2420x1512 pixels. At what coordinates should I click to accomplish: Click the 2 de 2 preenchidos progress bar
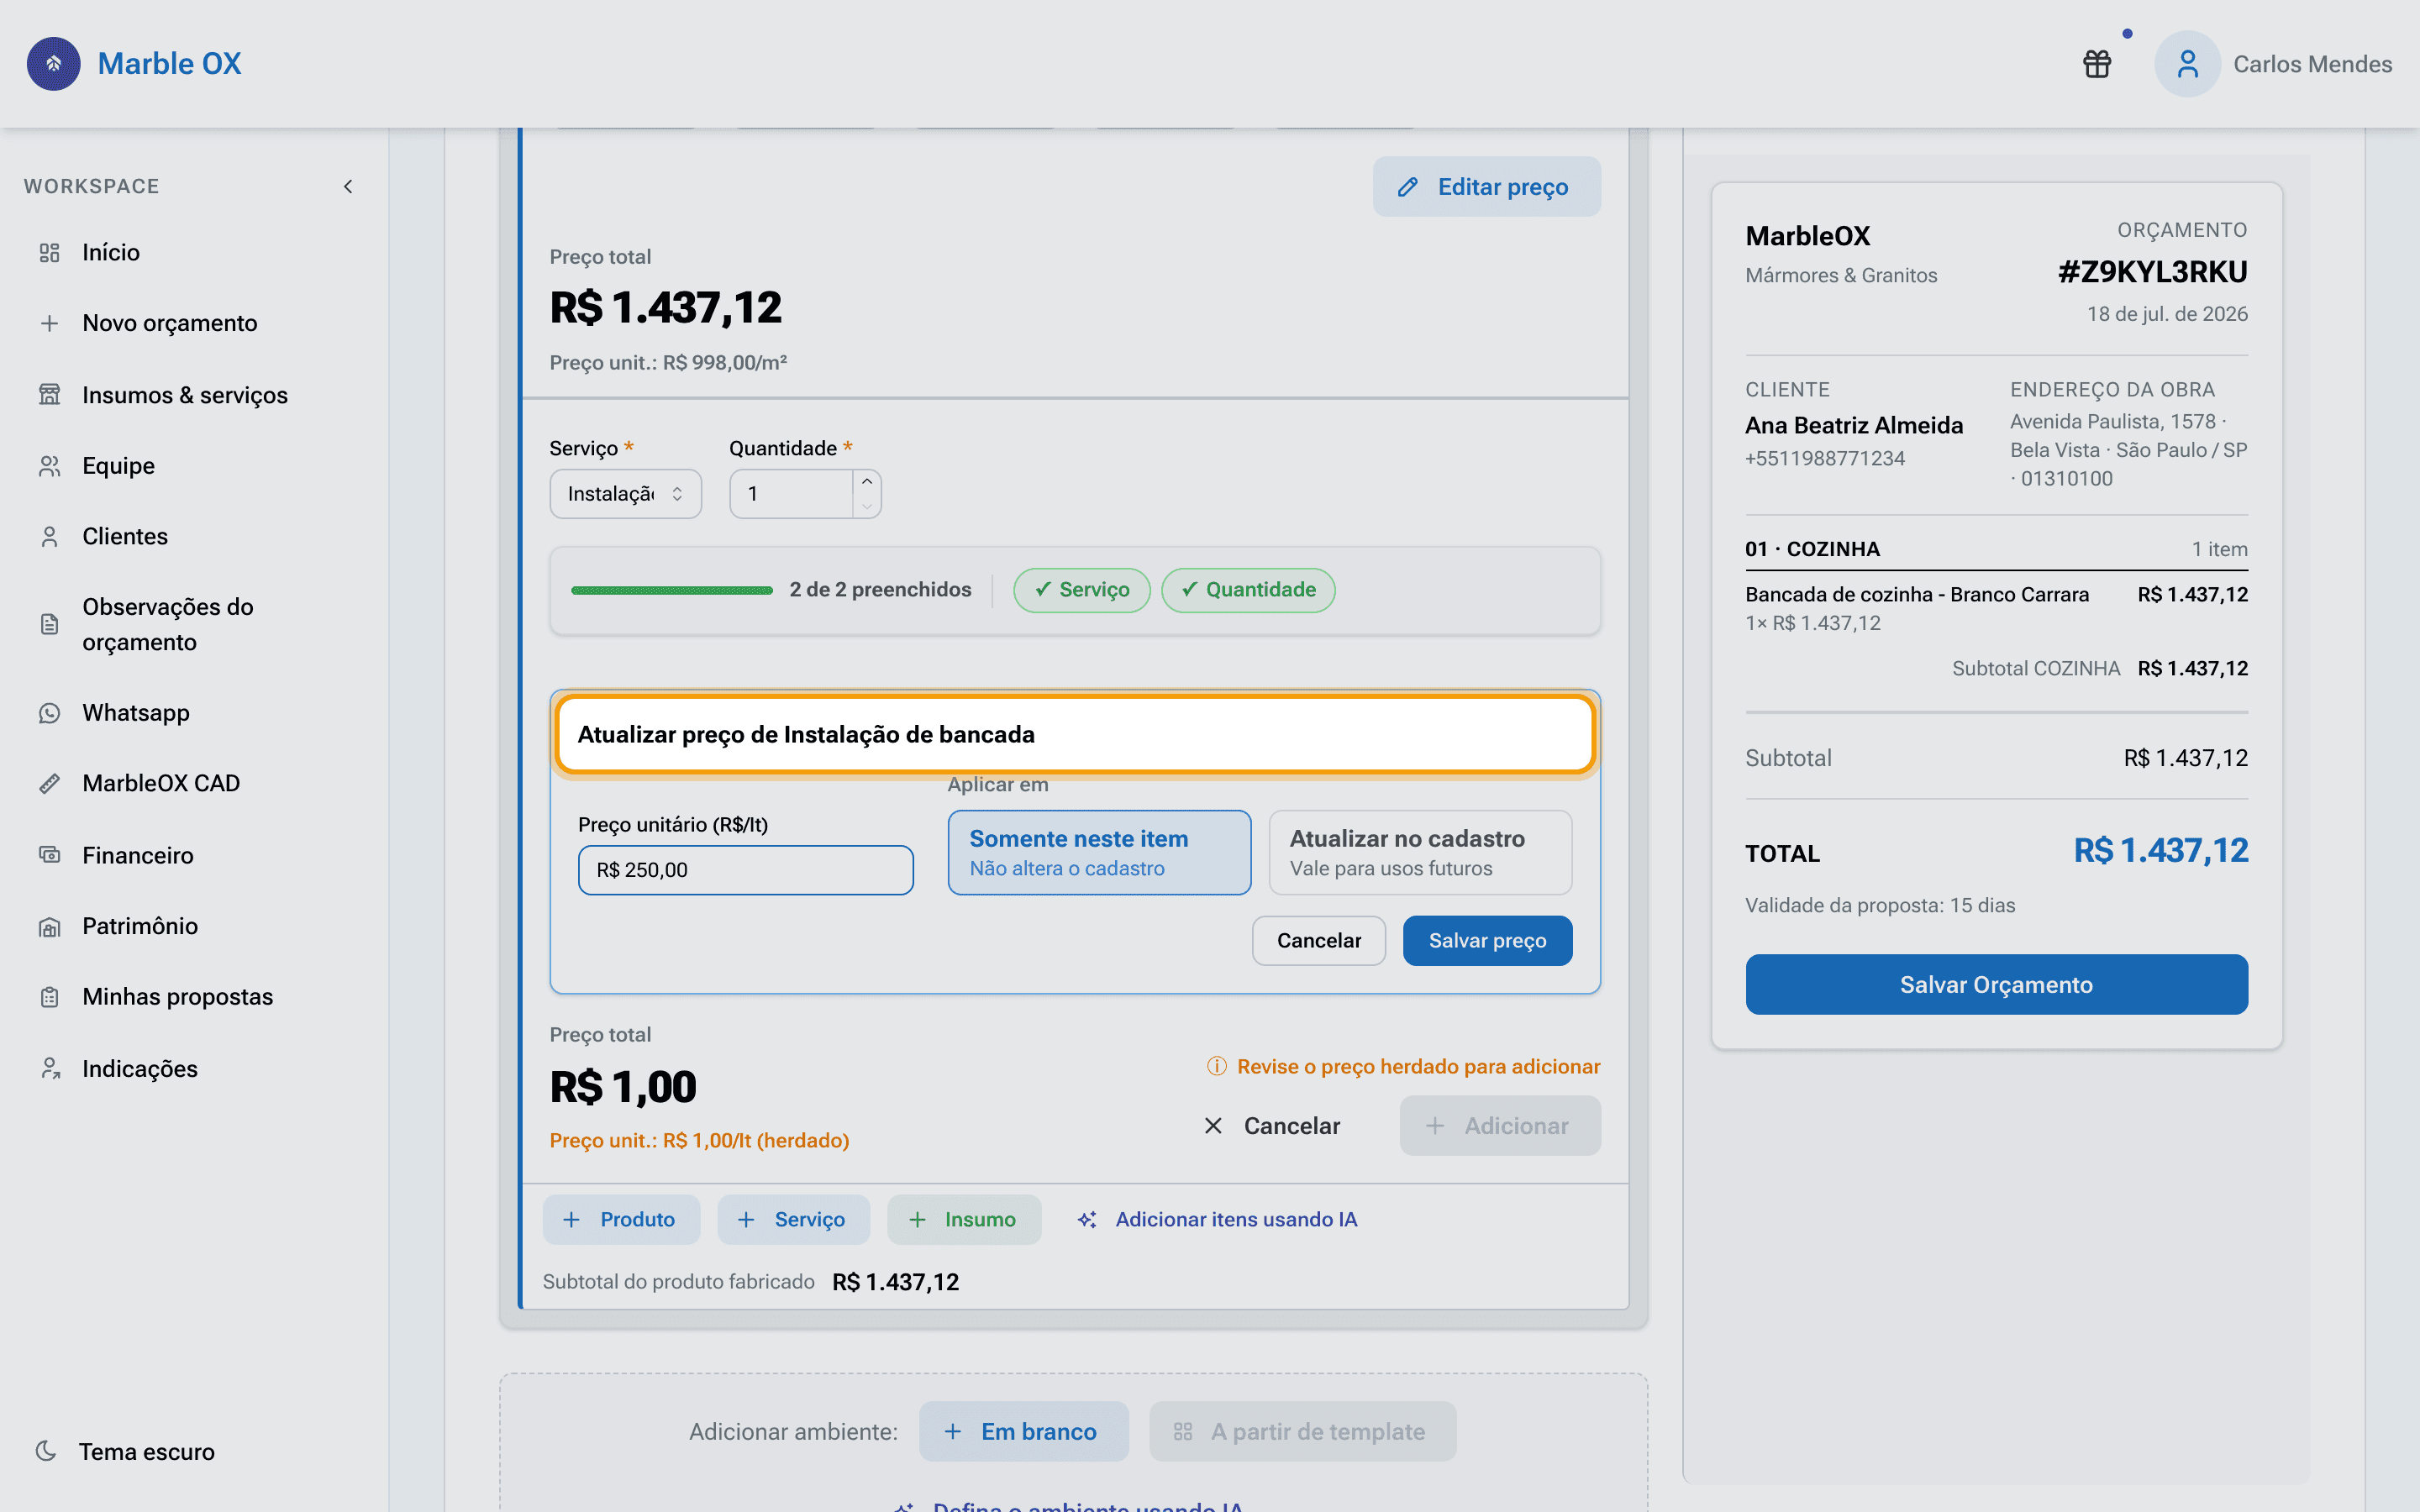[672, 590]
